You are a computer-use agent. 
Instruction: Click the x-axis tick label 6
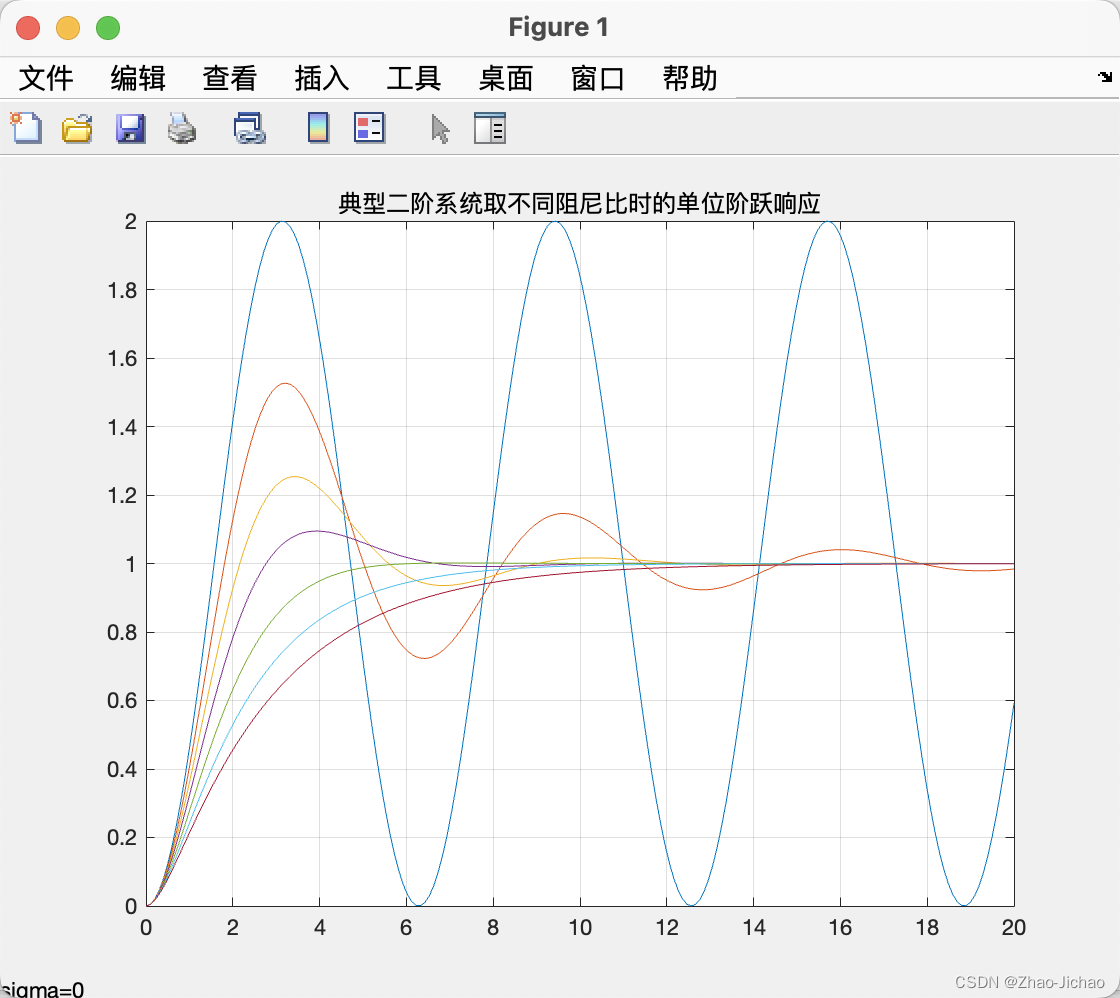(406, 928)
